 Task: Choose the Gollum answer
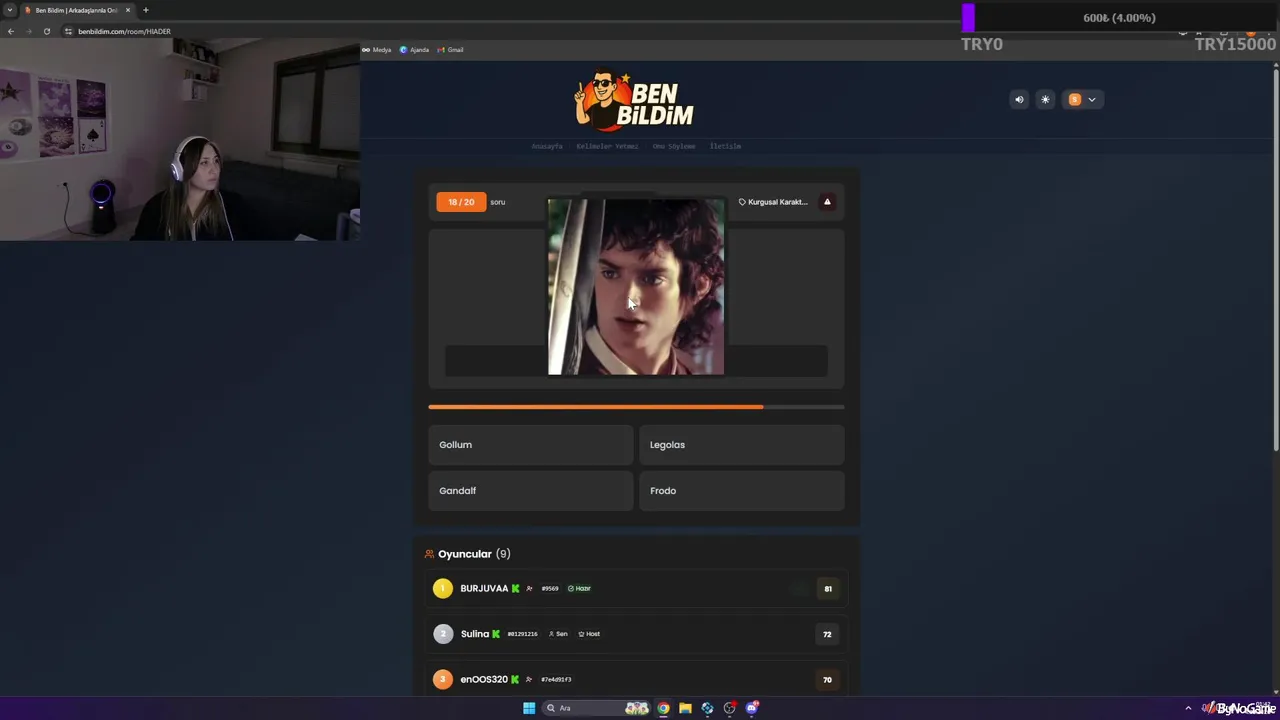tap(530, 445)
